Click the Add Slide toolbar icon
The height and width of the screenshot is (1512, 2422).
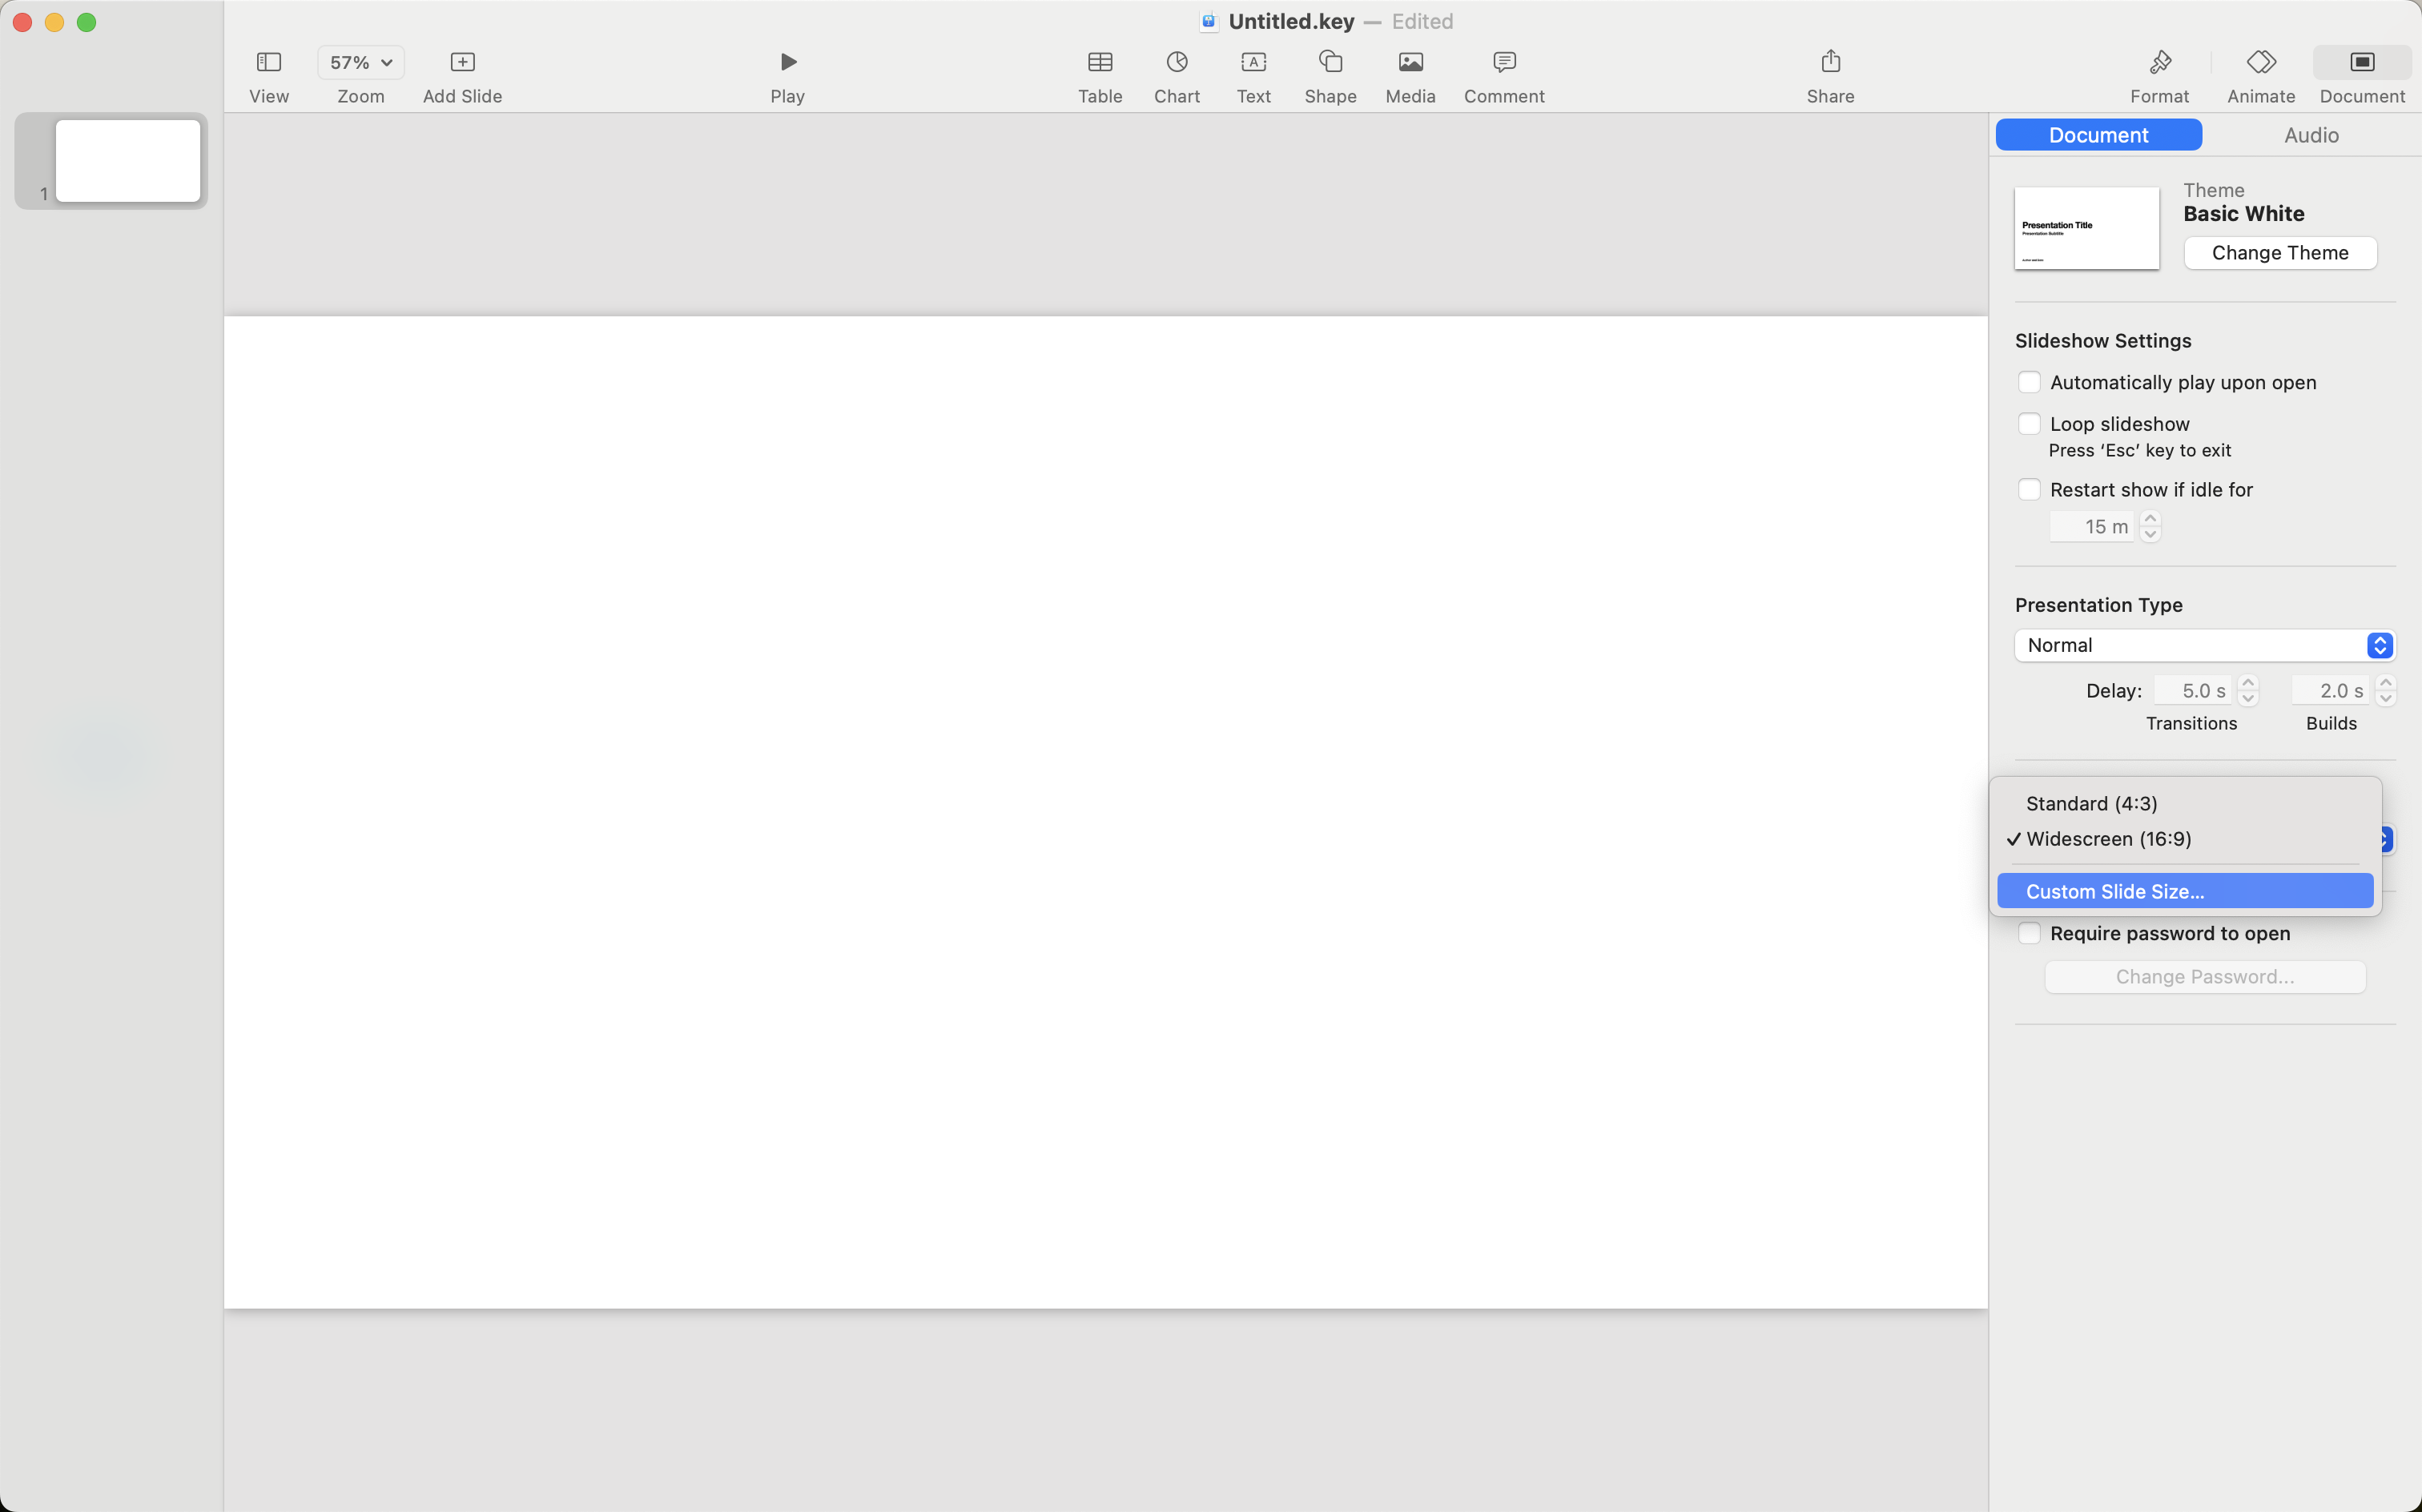[x=462, y=62]
